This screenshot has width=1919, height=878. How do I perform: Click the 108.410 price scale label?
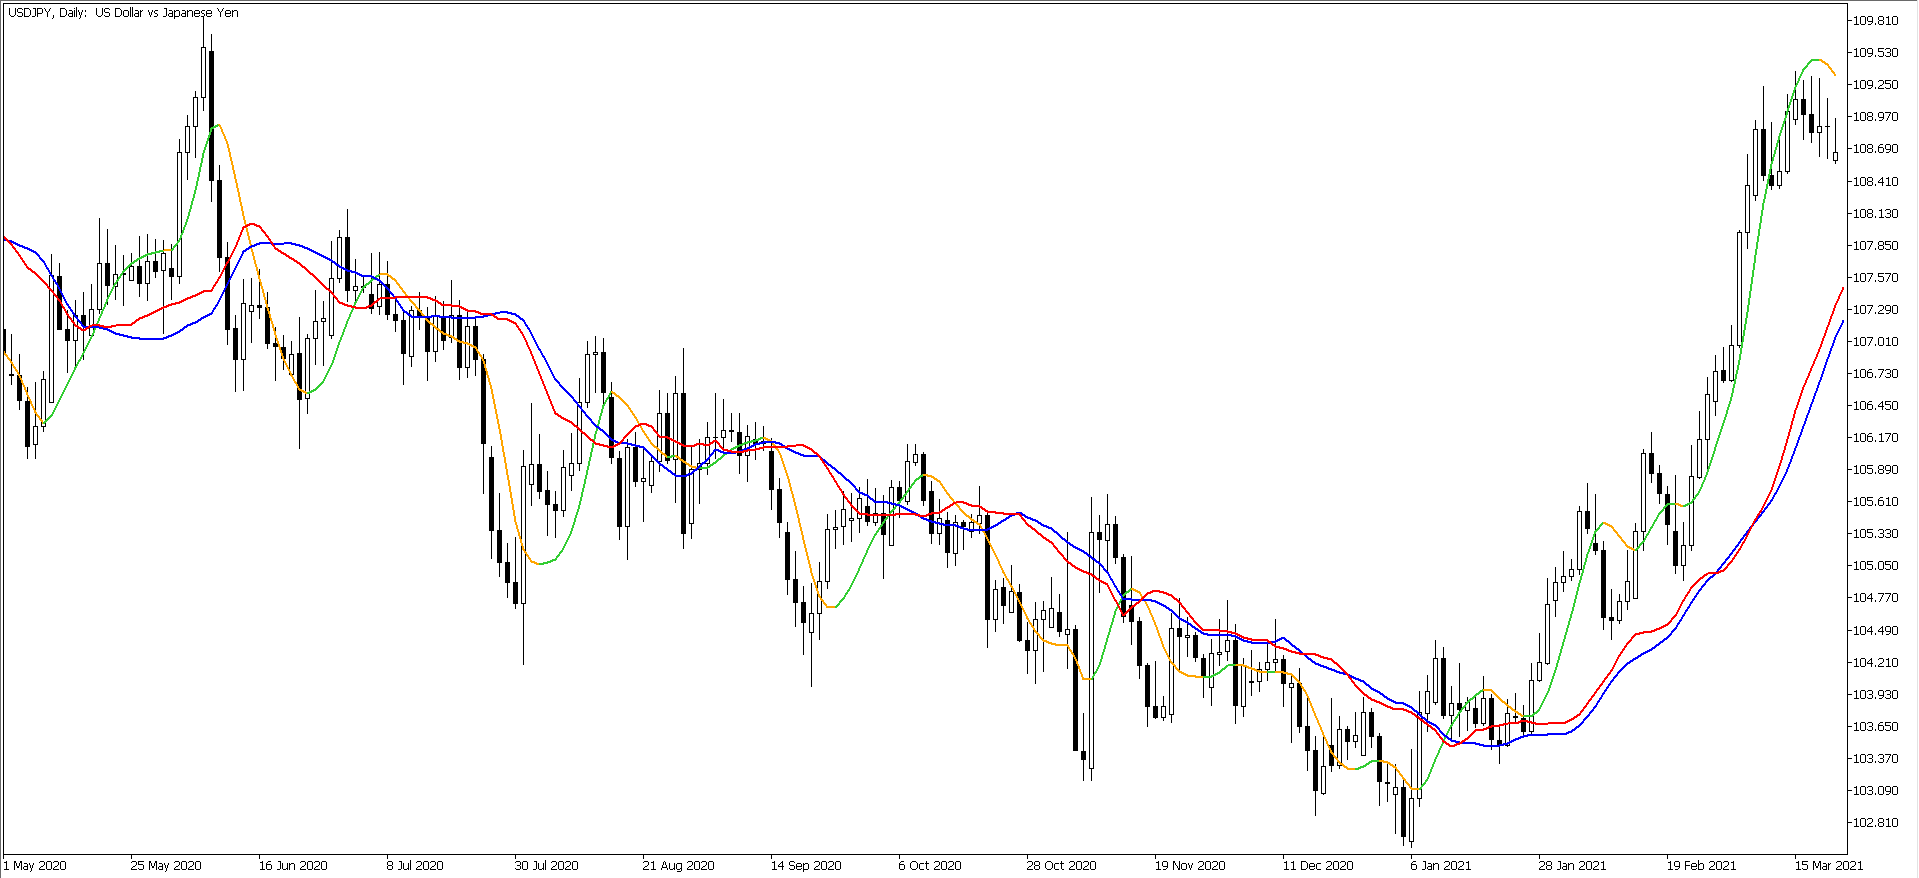click(x=1875, y=181)
